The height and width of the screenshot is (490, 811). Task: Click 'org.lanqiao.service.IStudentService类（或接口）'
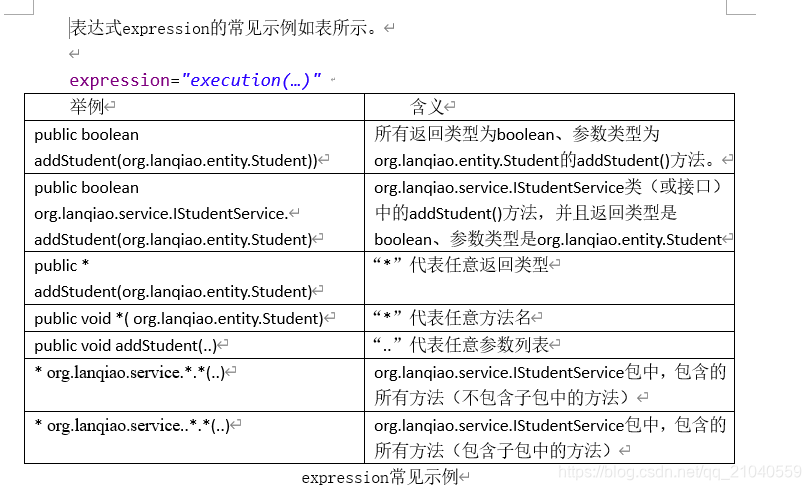coord(548,187)
